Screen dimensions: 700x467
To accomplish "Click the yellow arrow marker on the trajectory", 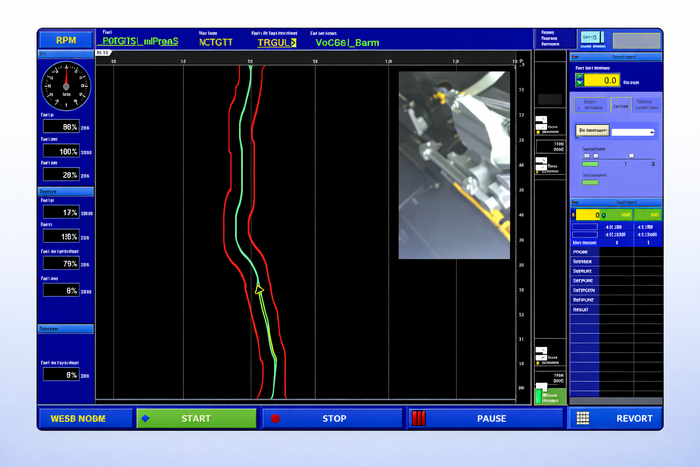I will click(x=259, y=290).
